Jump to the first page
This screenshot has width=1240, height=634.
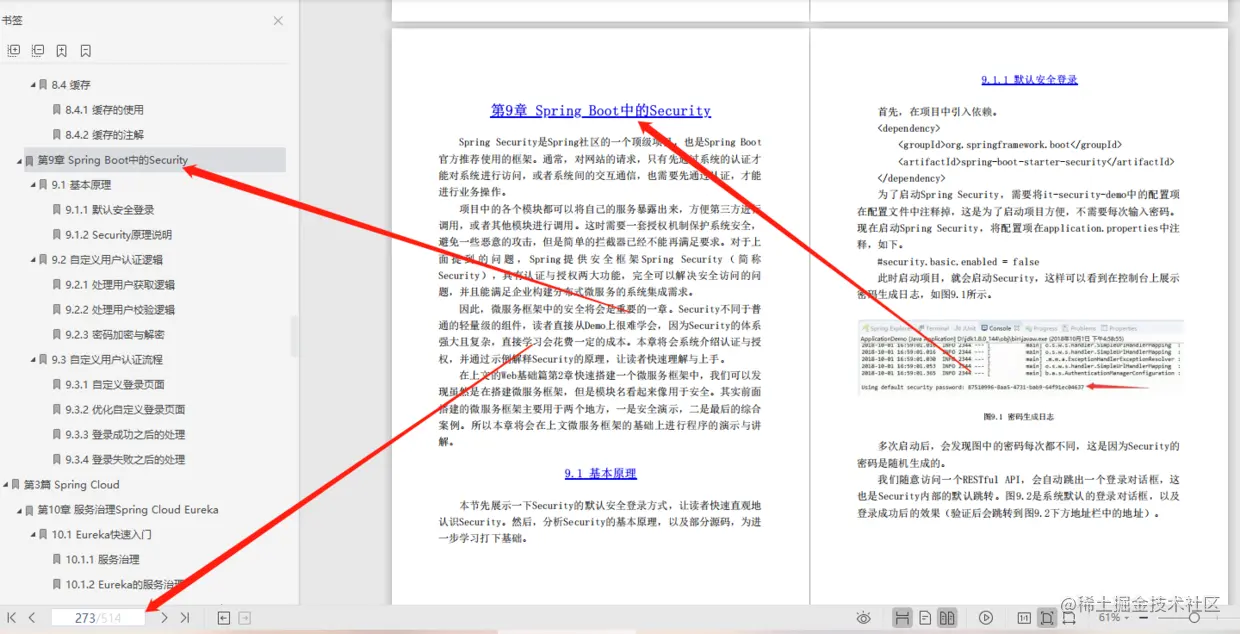click(12, 618)
